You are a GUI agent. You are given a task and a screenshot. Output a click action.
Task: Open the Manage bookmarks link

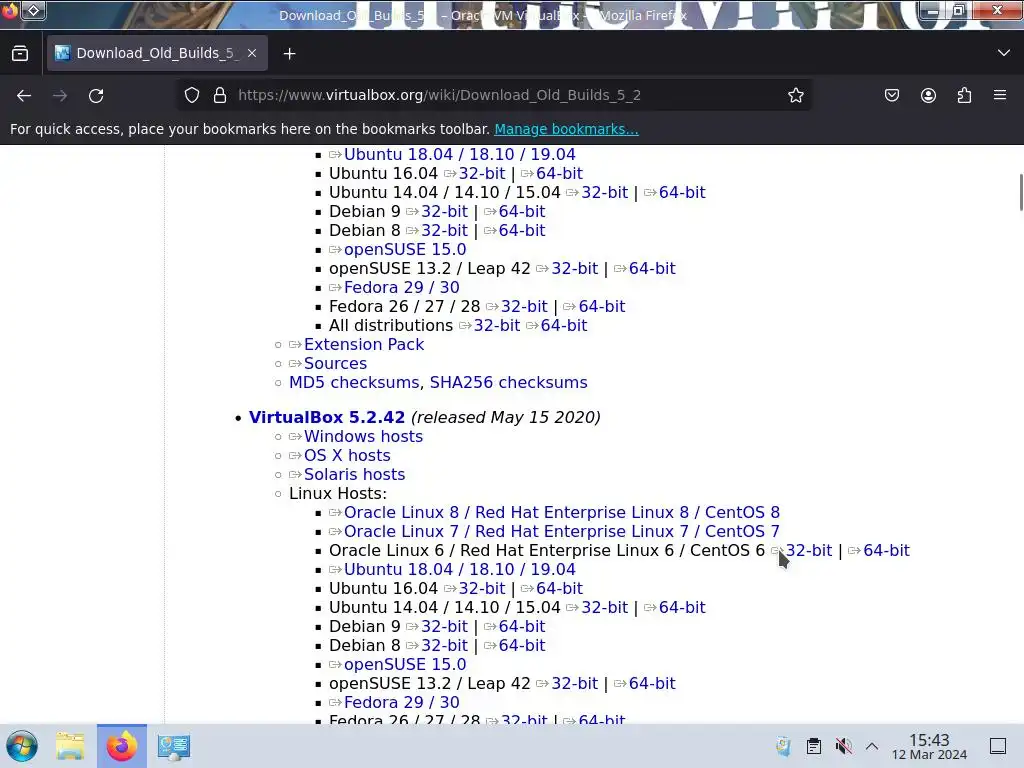pyautogui.click(x=566, y=129)
